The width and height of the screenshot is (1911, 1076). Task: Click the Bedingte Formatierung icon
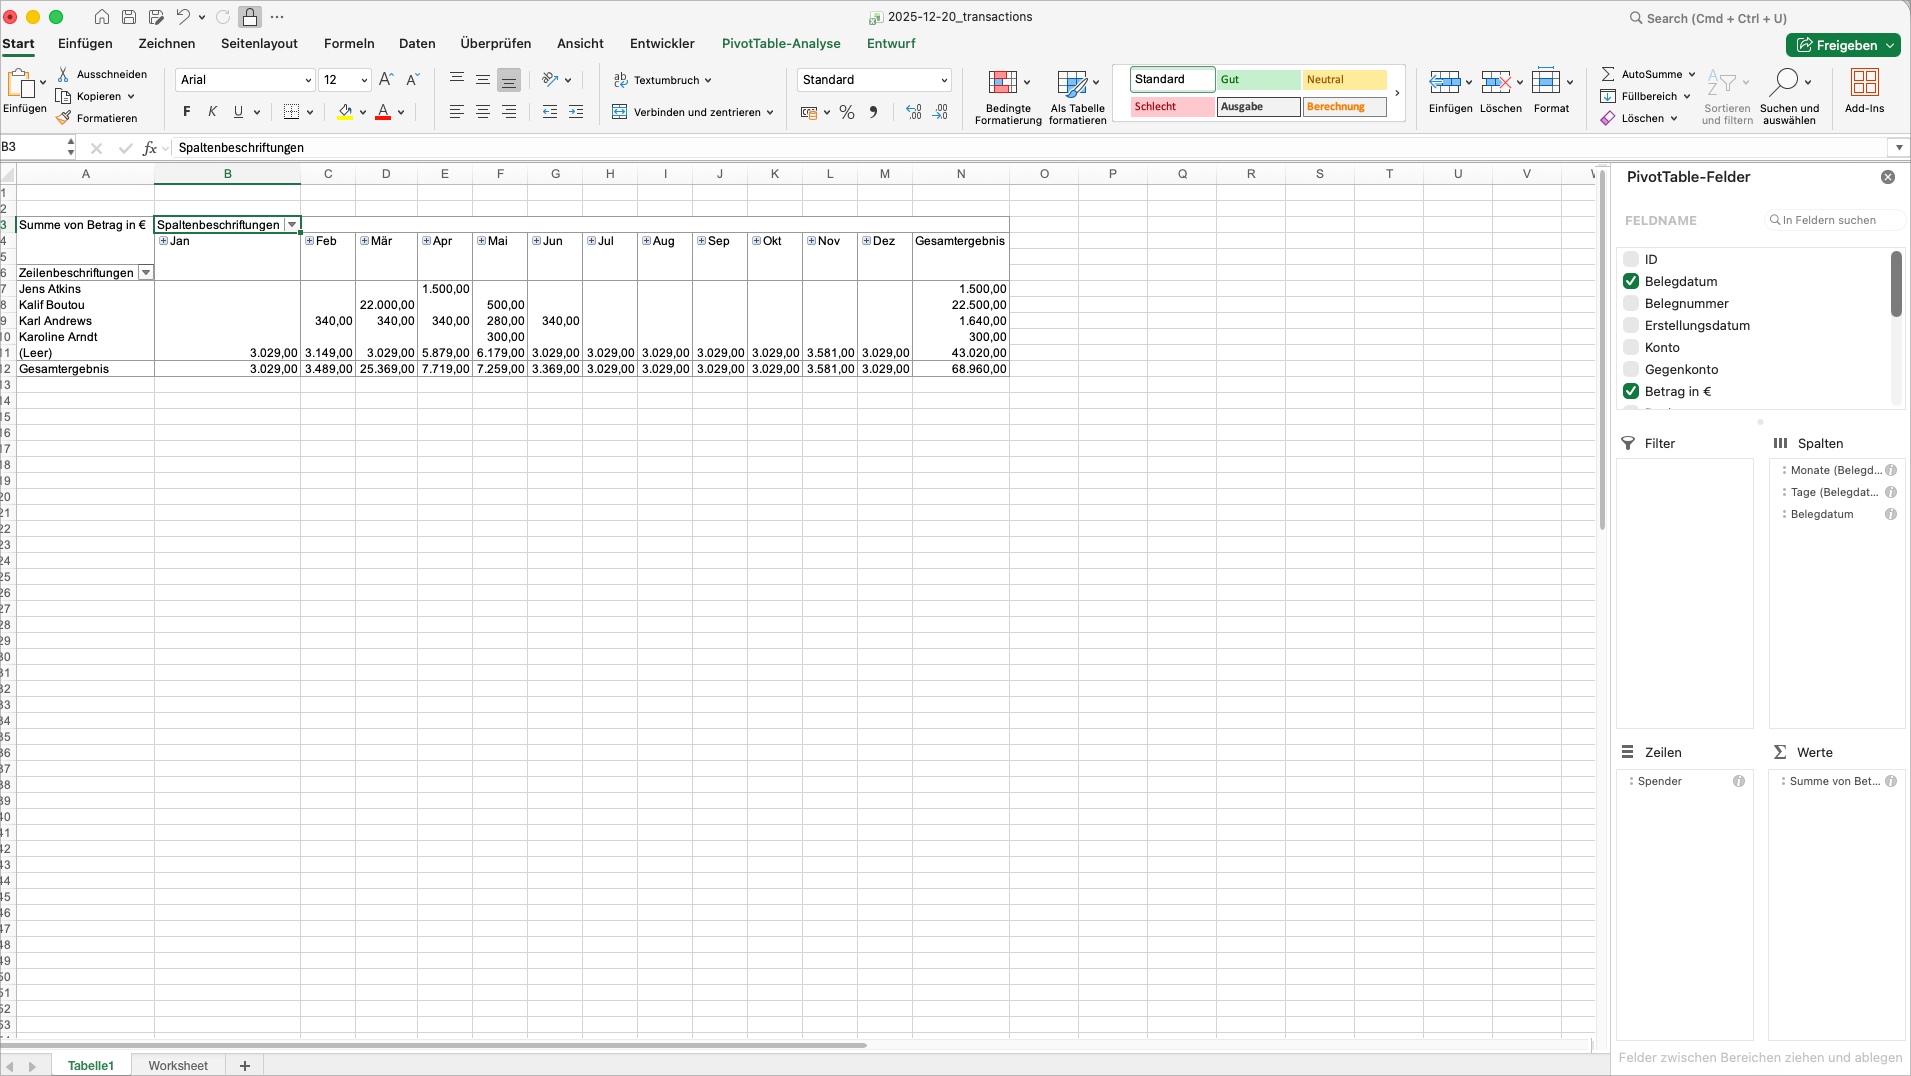[x=1002, y=83]
